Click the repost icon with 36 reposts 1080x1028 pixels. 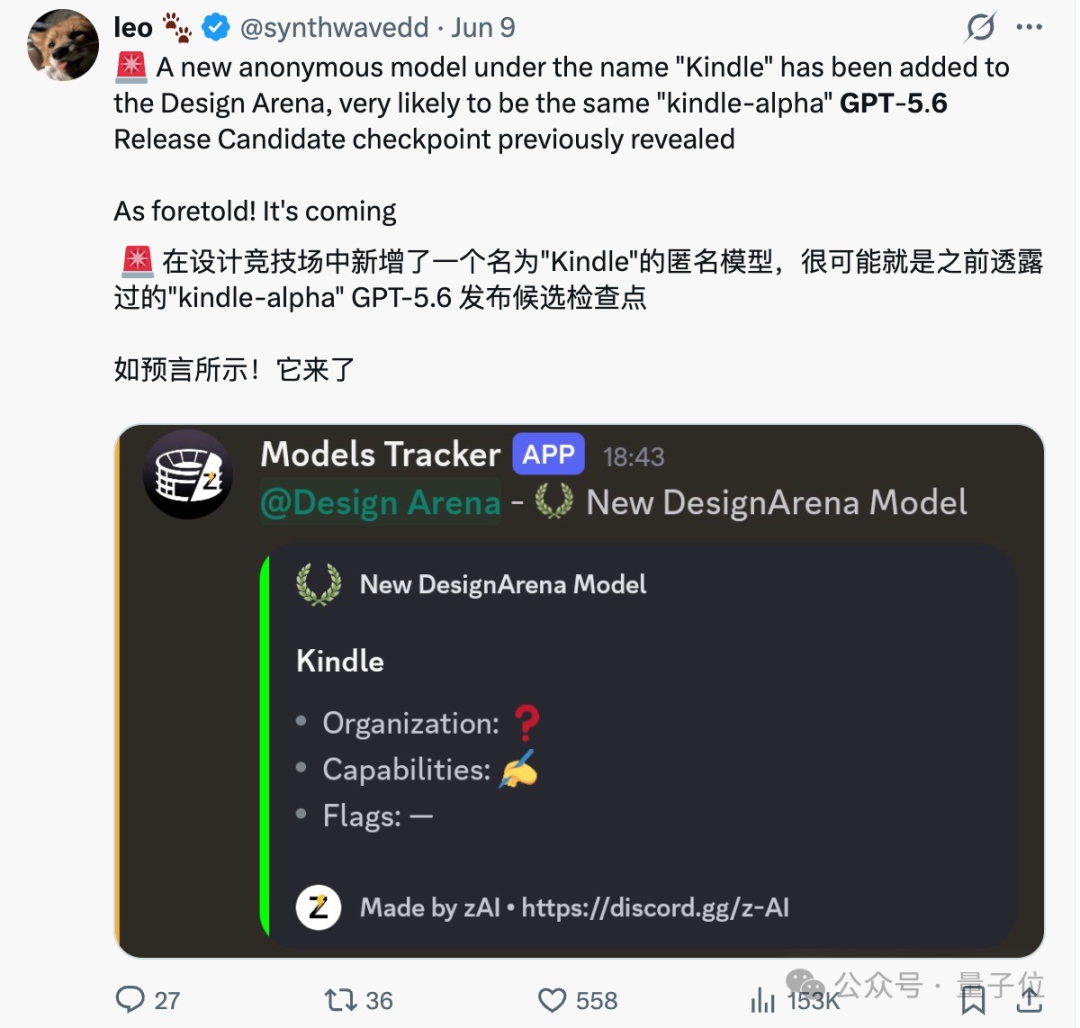click(x=340, y=1000)
